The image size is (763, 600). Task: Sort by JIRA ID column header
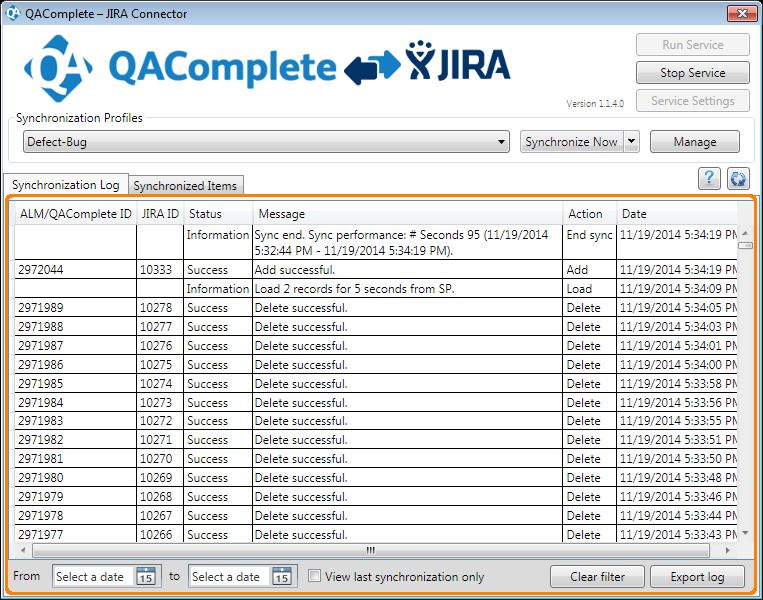point(160,214)
